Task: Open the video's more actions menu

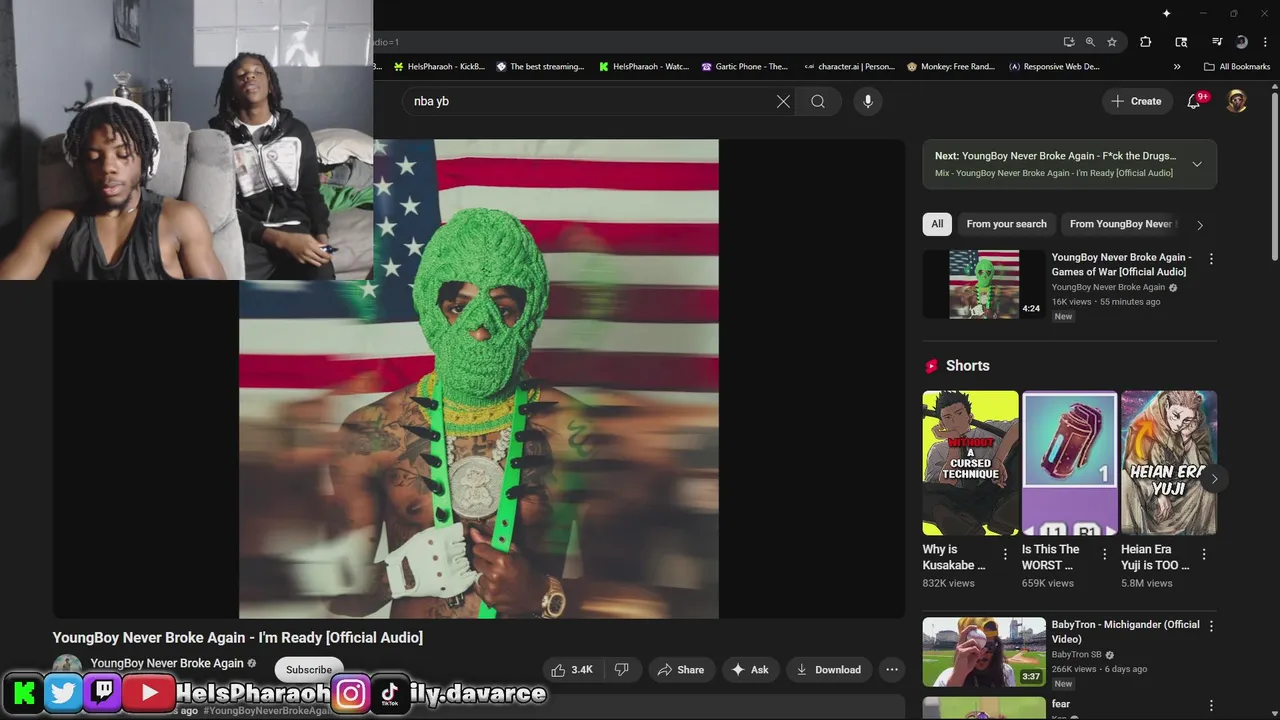Action: pyautogui.click(x=892, y=670)
